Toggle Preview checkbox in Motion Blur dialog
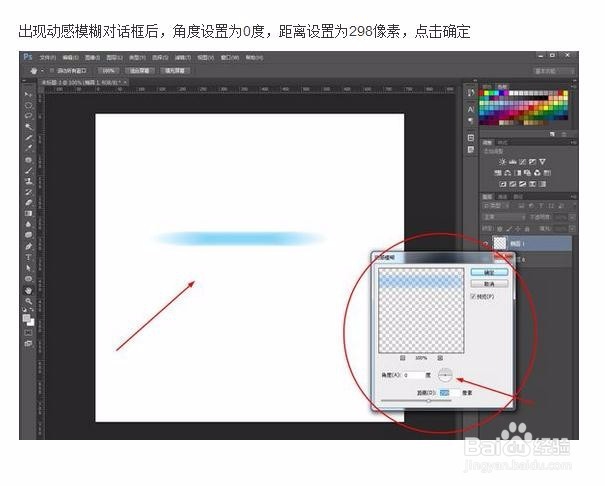The height and width of the screenshot is (486, 605). pos(473,297)
